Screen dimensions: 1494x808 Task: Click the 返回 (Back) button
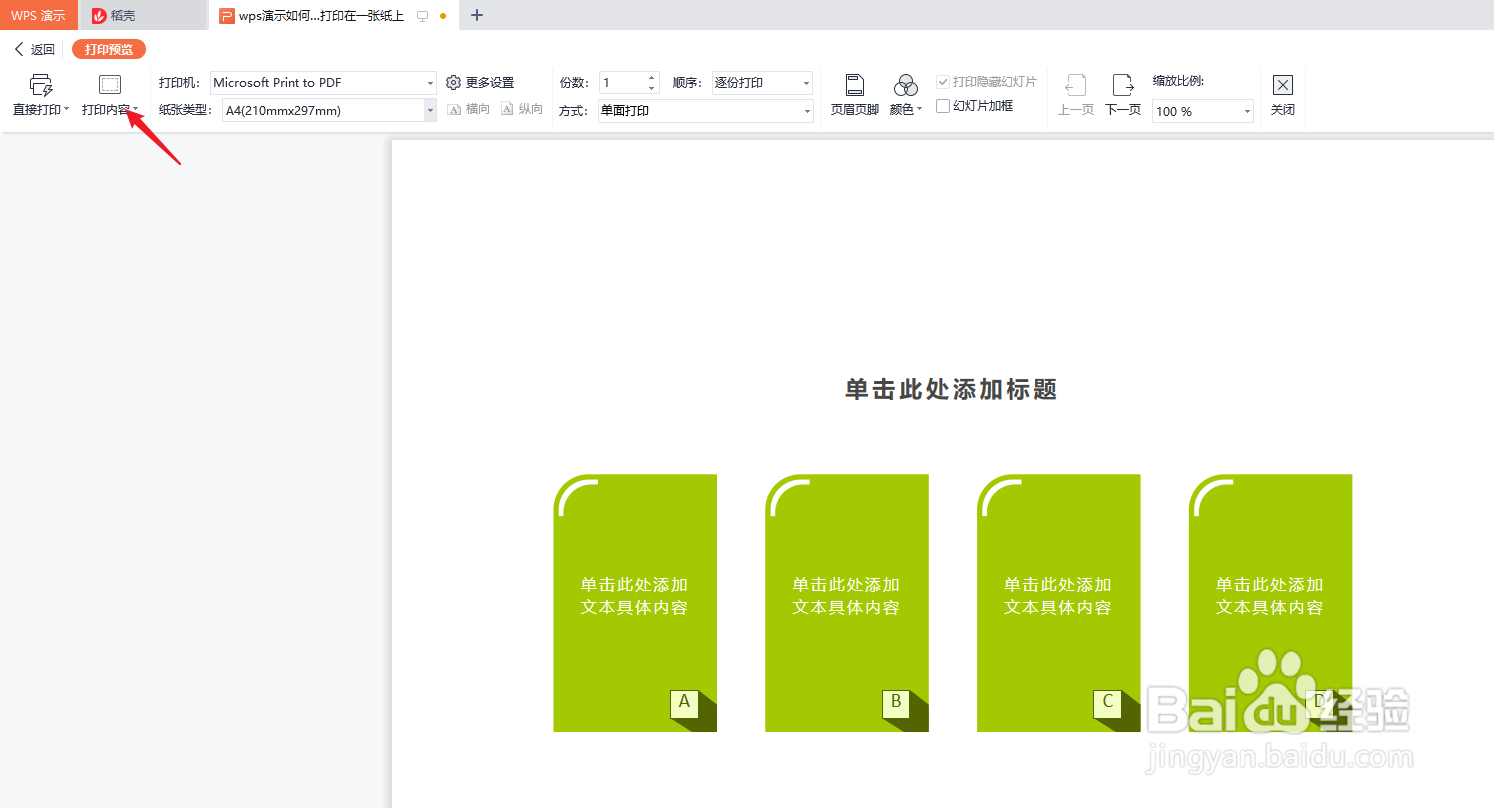[x=33, y=48]
